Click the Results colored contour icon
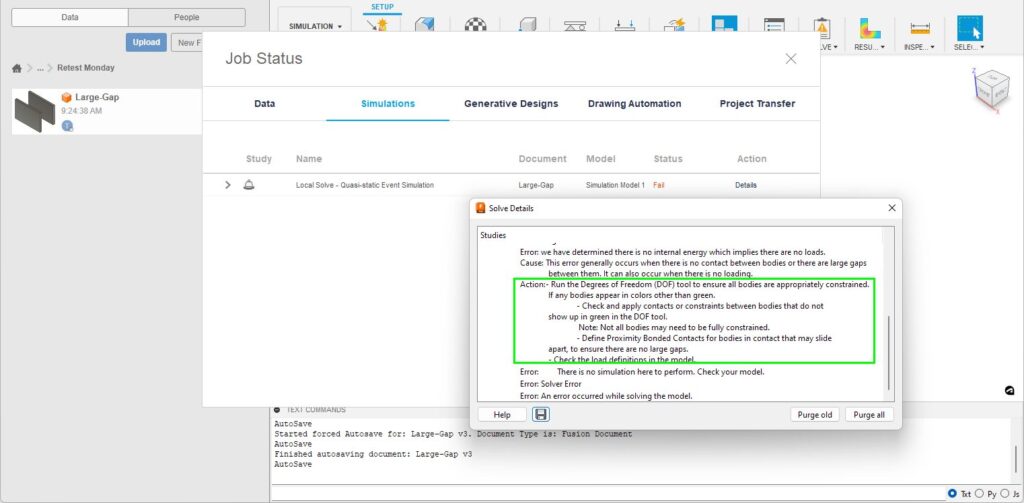 click(869, 28)
